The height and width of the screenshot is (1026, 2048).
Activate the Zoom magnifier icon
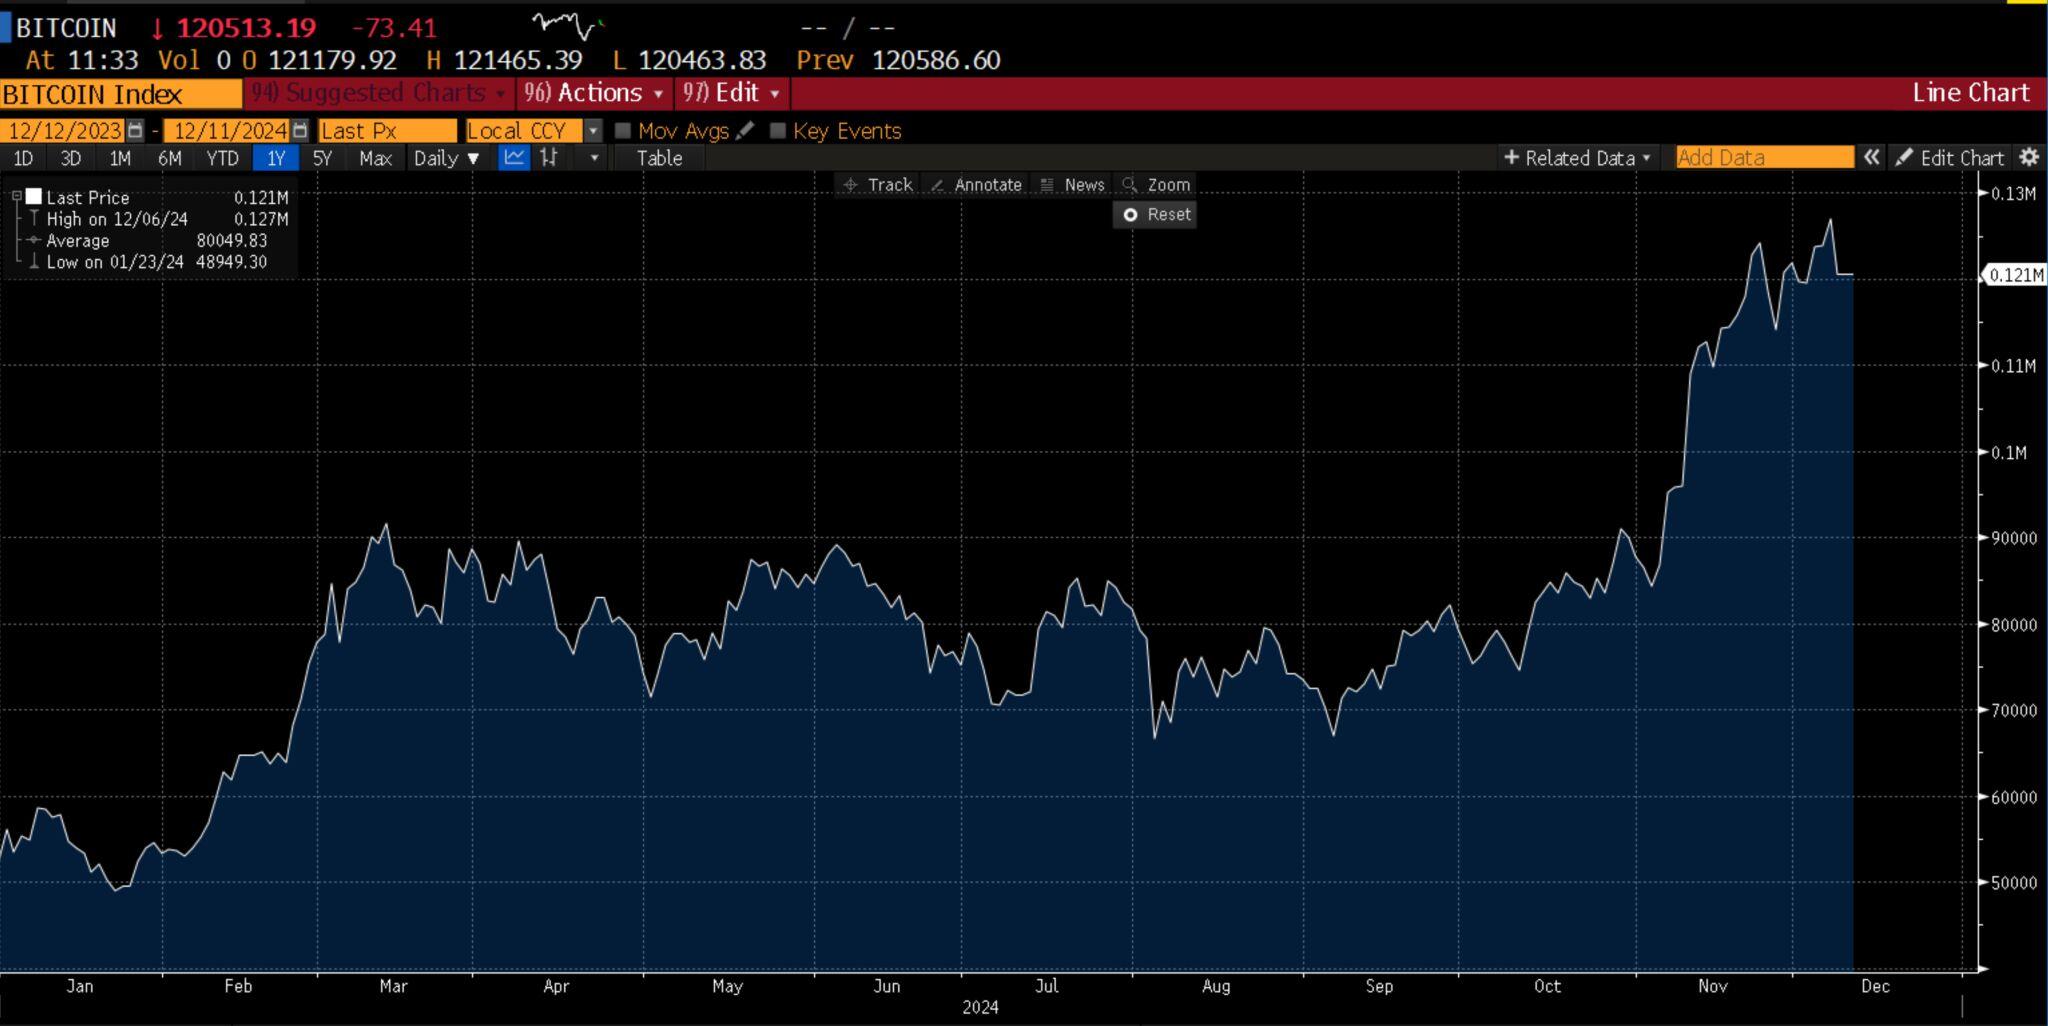(x=1131, y=185)
